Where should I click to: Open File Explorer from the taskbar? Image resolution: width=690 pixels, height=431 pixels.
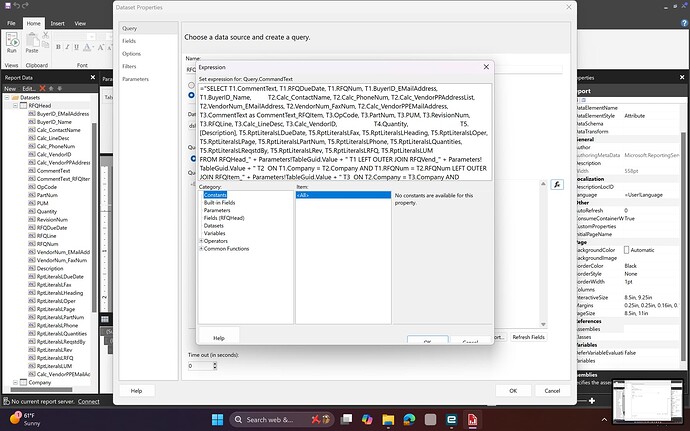(388, 420)
